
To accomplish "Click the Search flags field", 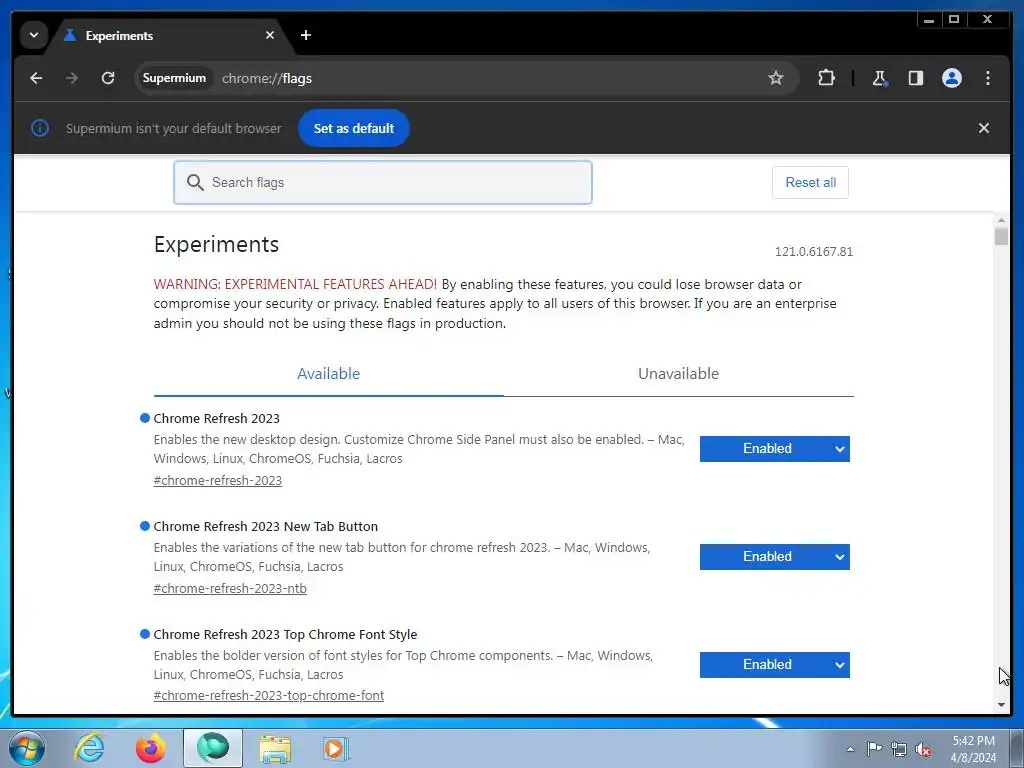I will pos(383,182).
